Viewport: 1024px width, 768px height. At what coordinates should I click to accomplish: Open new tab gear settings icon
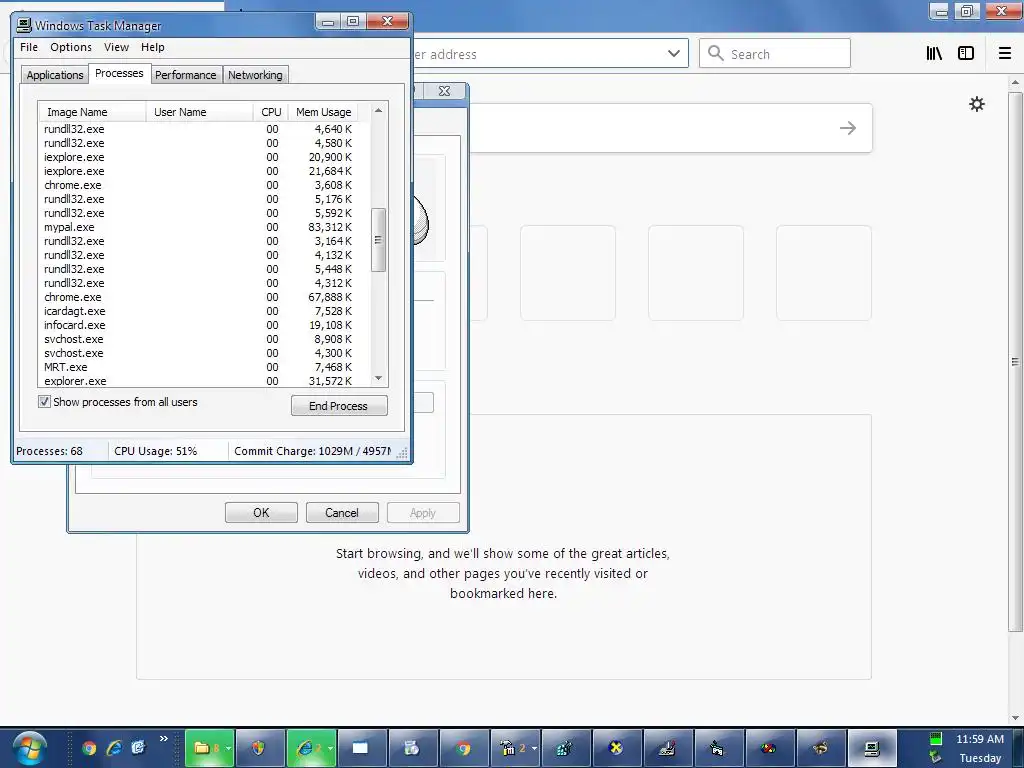976,104
